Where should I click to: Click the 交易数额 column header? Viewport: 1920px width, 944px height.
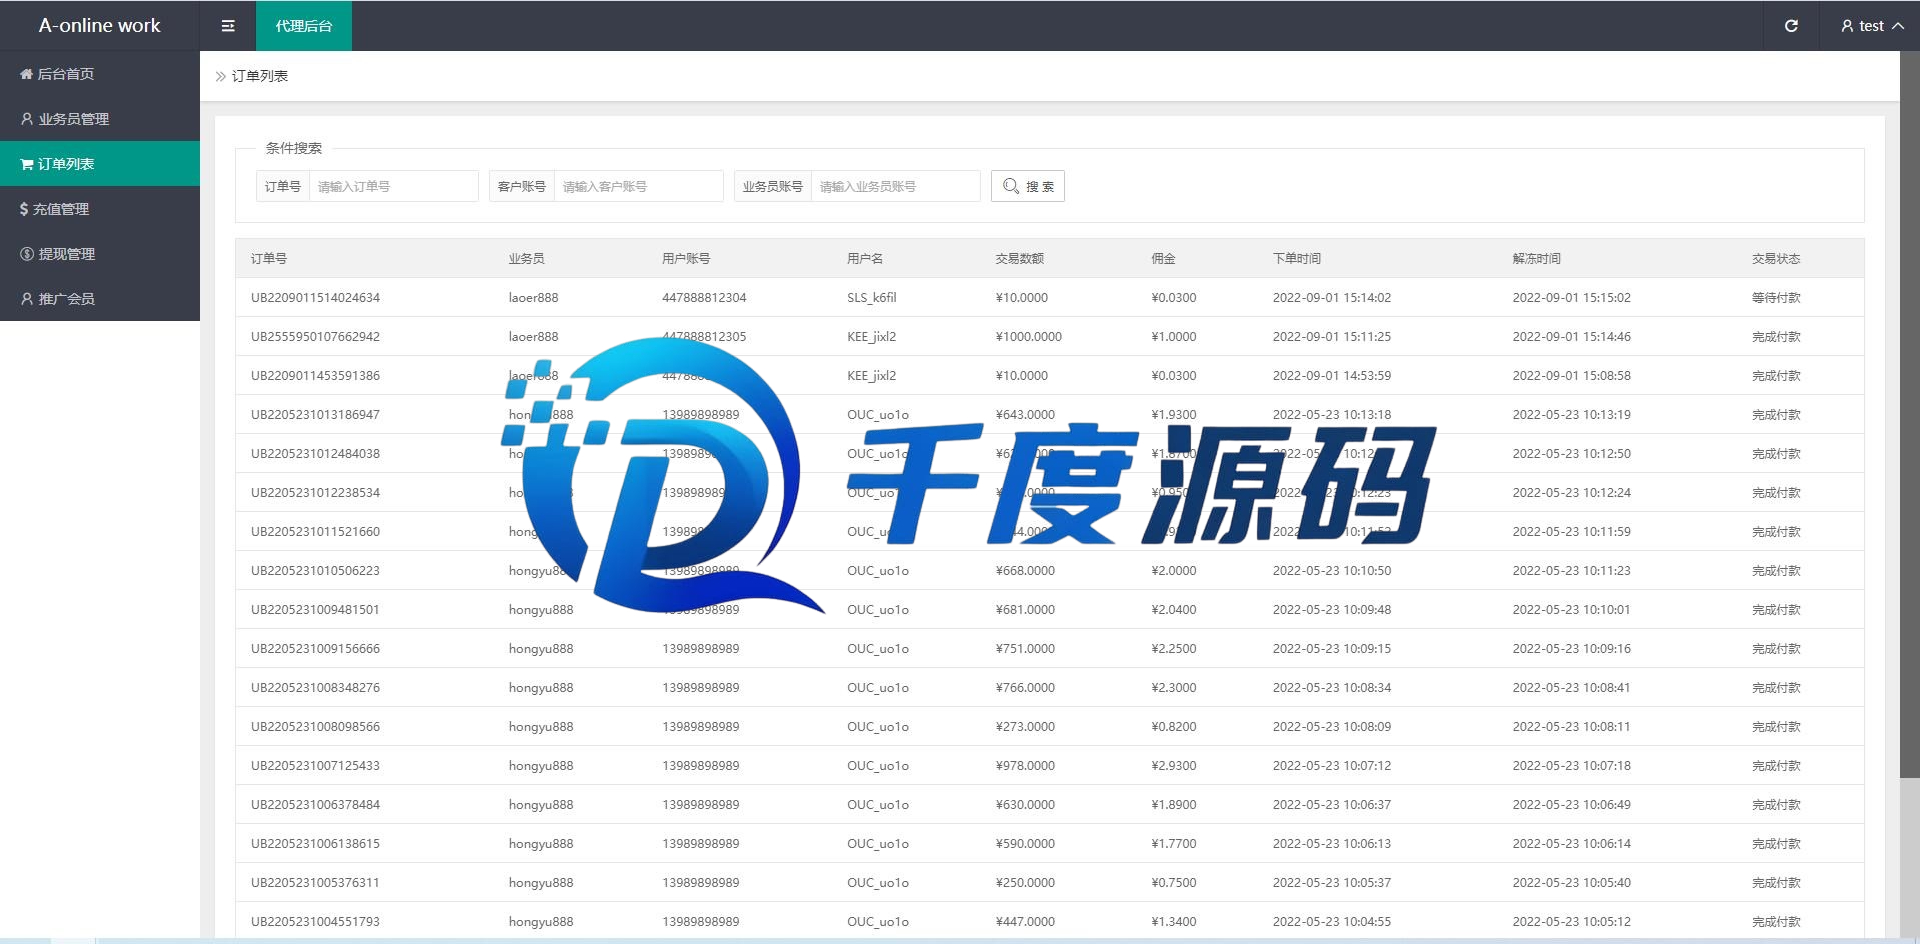[x=1020, y=258]
